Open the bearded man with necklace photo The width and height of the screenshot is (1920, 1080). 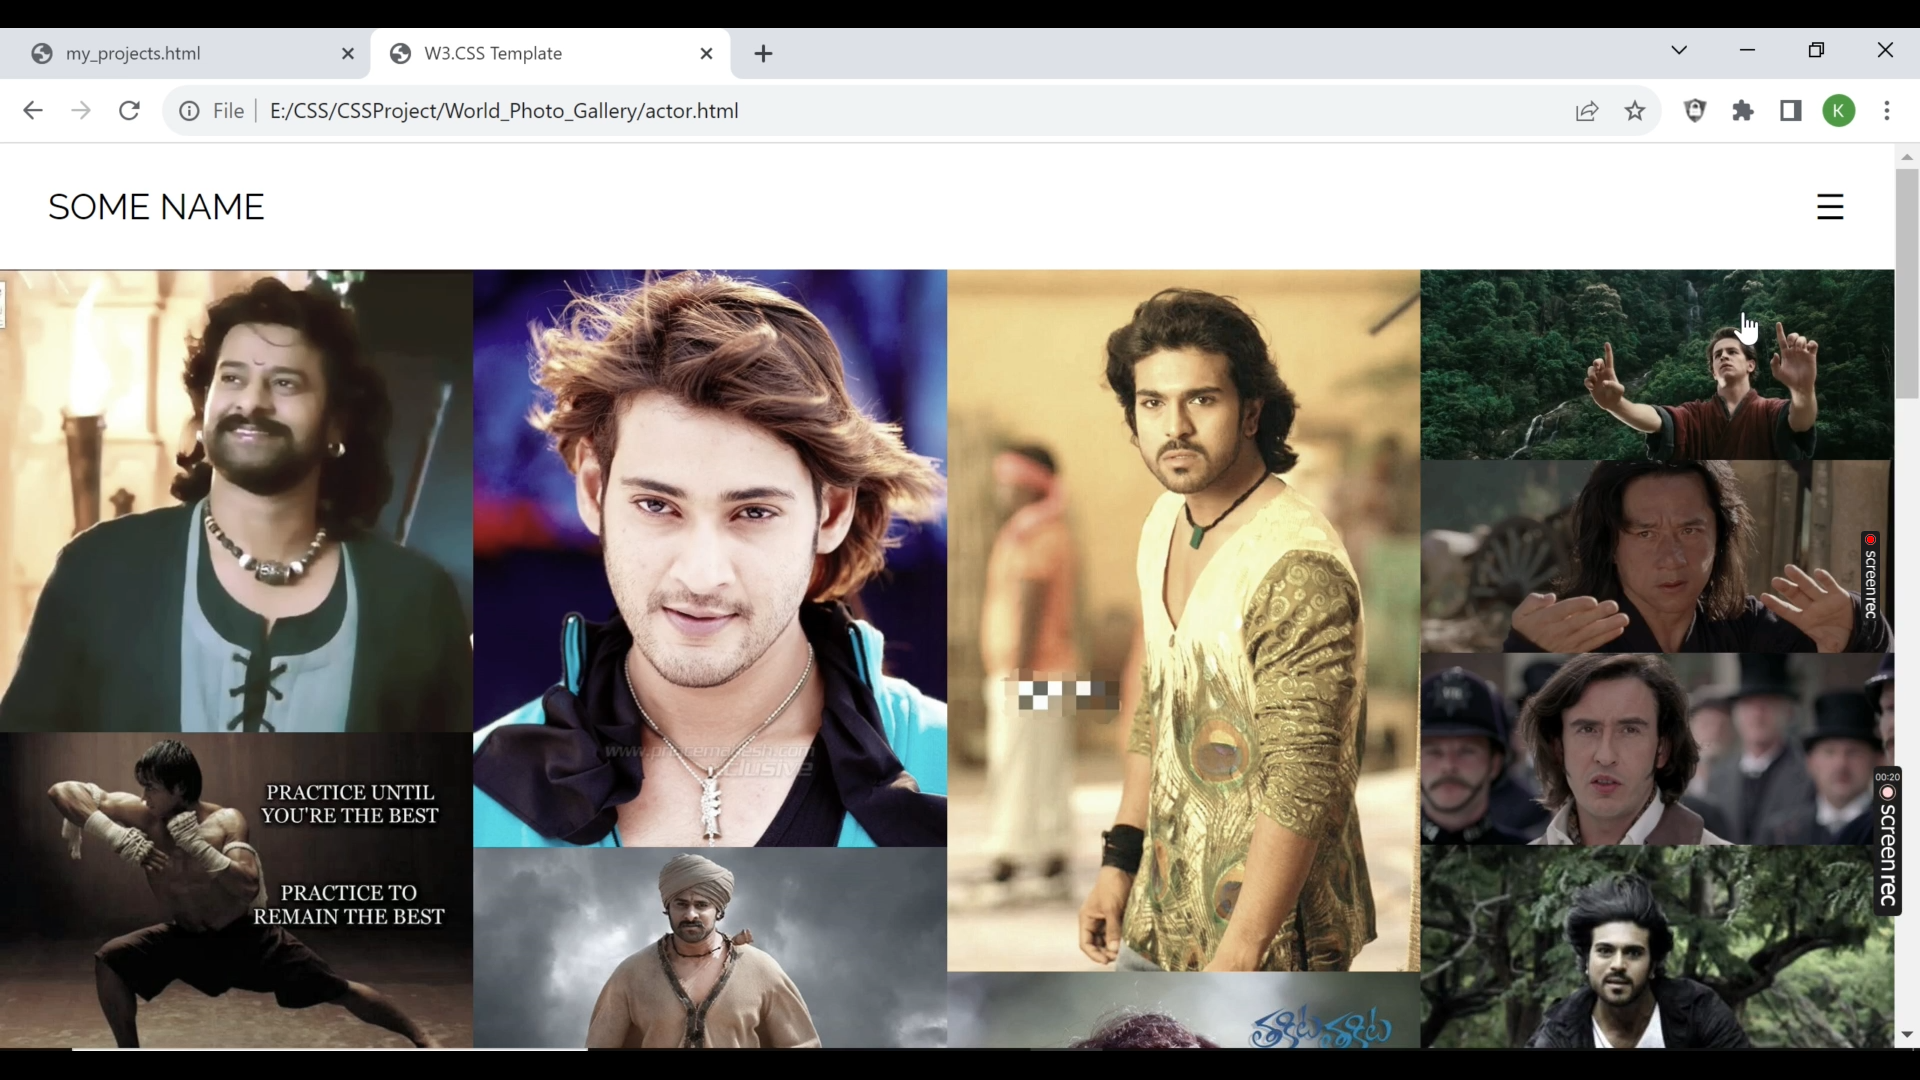pos(236,501)
